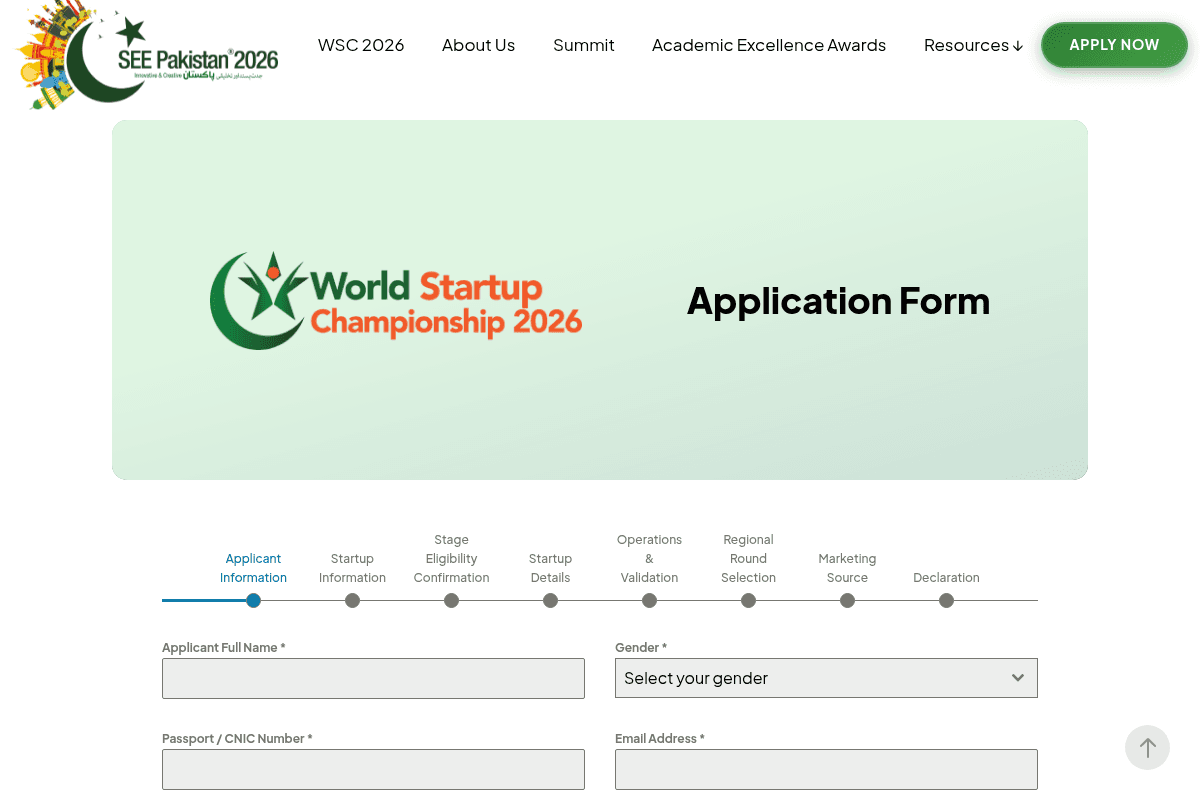Click the Email Address input field
Viewport: 1200px width, 800px height.
point(826,769)
